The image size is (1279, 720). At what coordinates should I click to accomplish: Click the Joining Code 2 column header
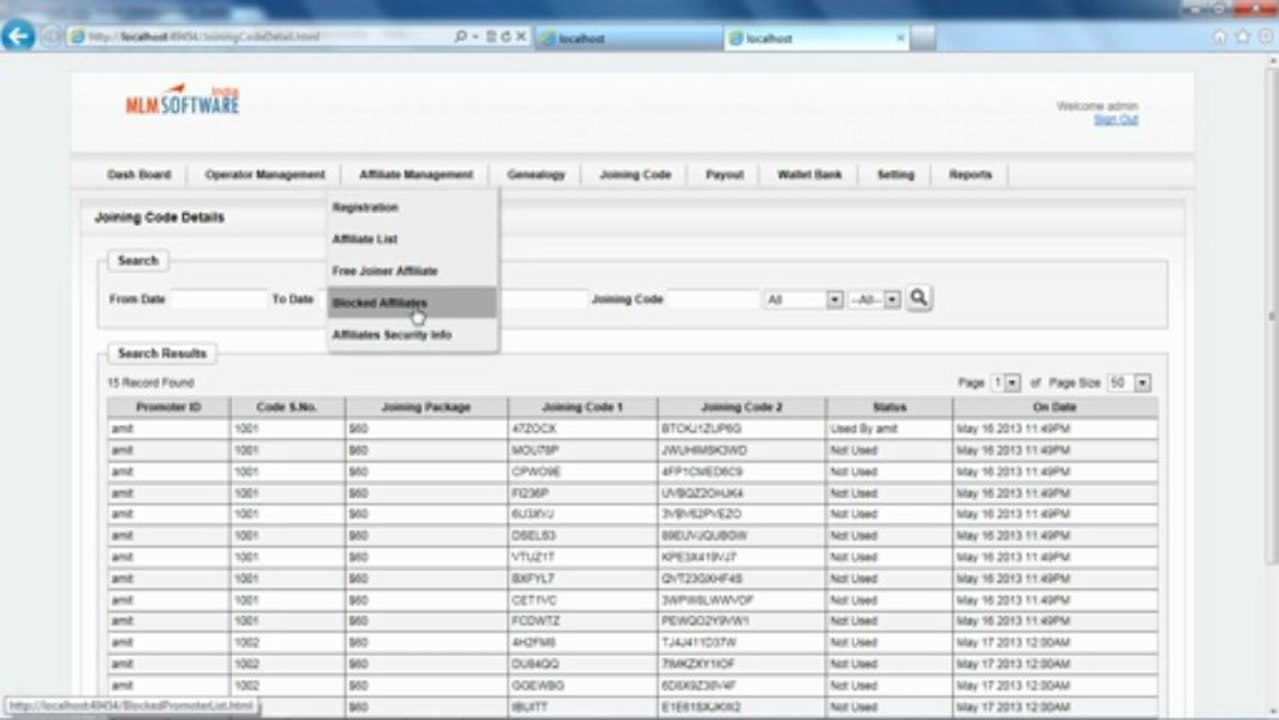pyautogui.click(x=741, y=407)
